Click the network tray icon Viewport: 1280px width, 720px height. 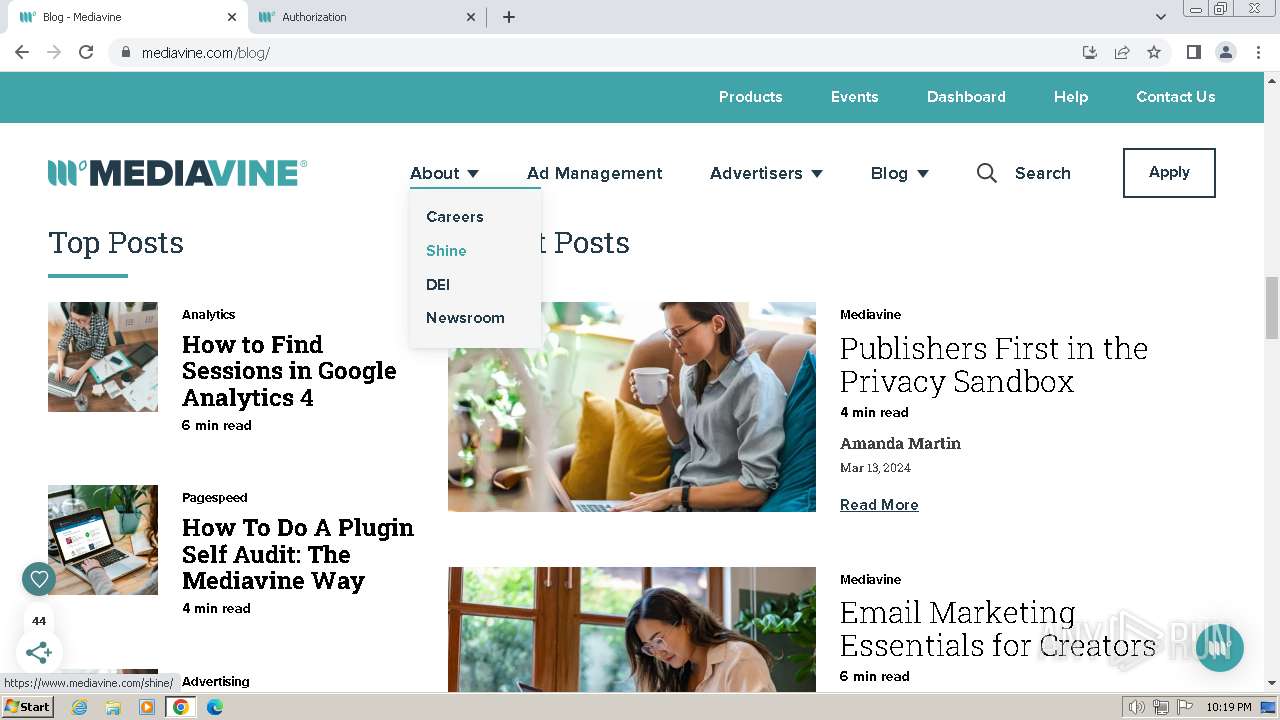click(1160, 707)
